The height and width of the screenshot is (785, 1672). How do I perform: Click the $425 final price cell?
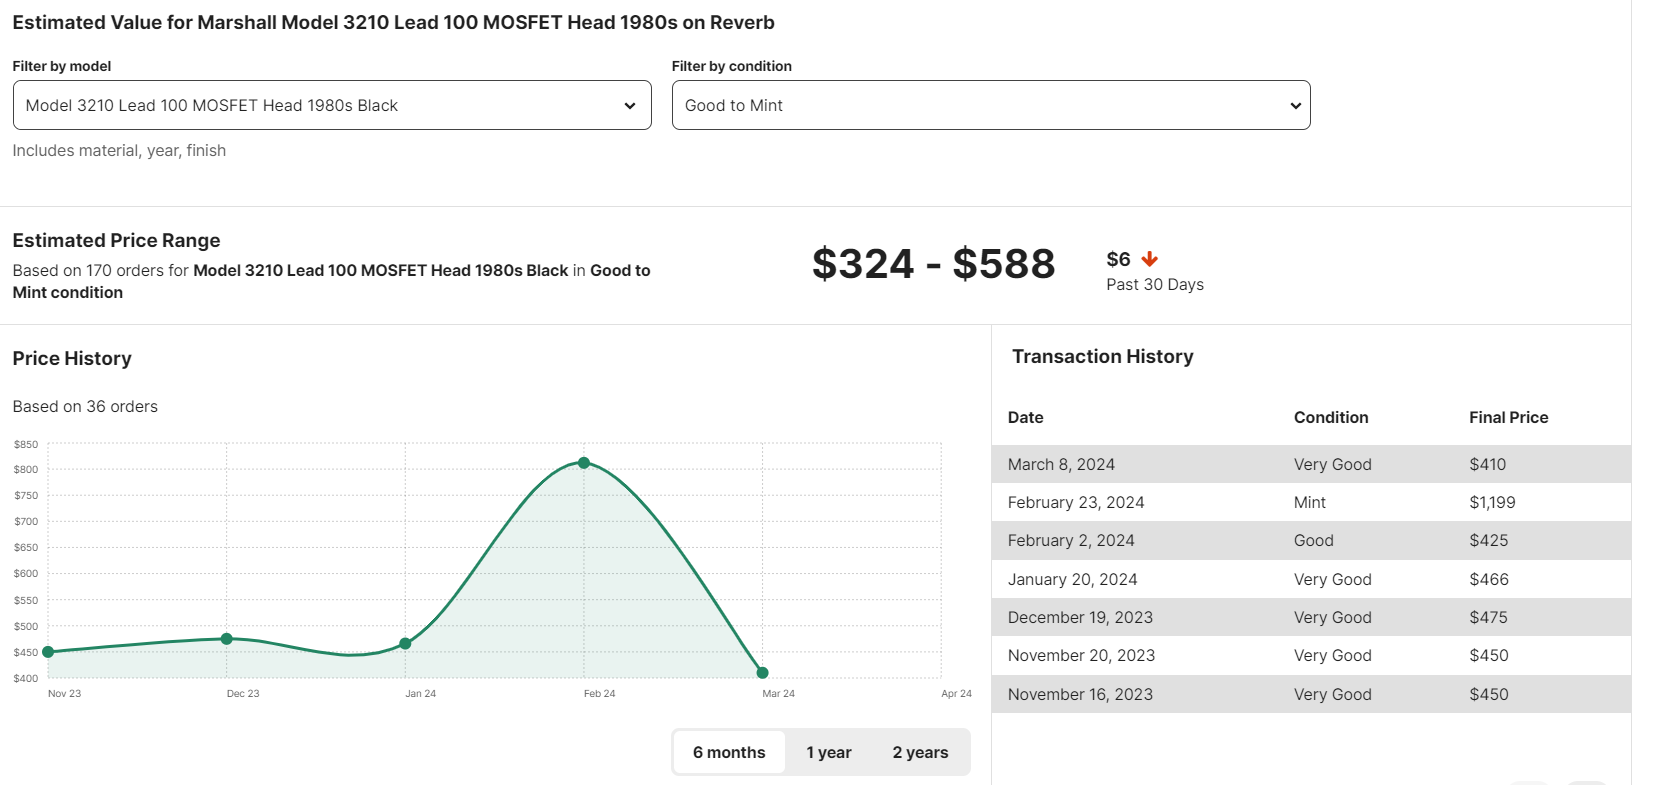1489,540
